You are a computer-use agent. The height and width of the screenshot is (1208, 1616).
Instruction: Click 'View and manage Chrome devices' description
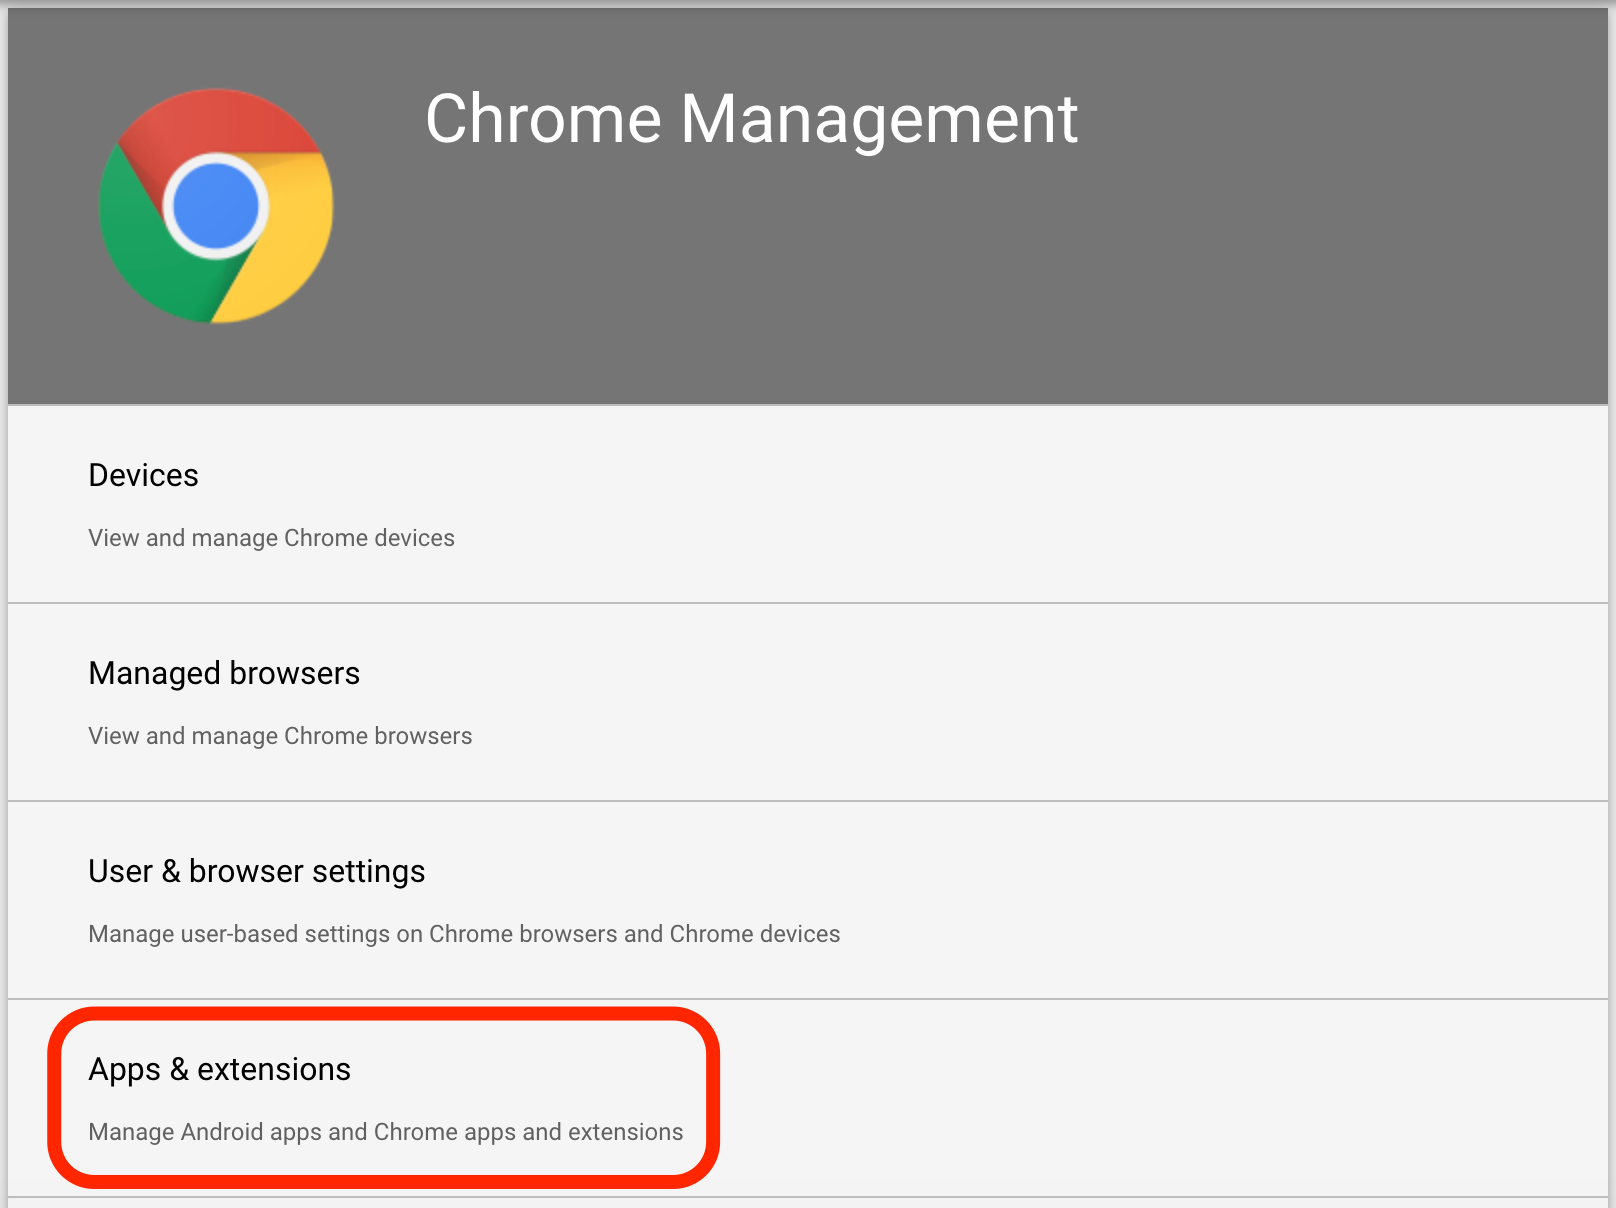tap(271, 538)
